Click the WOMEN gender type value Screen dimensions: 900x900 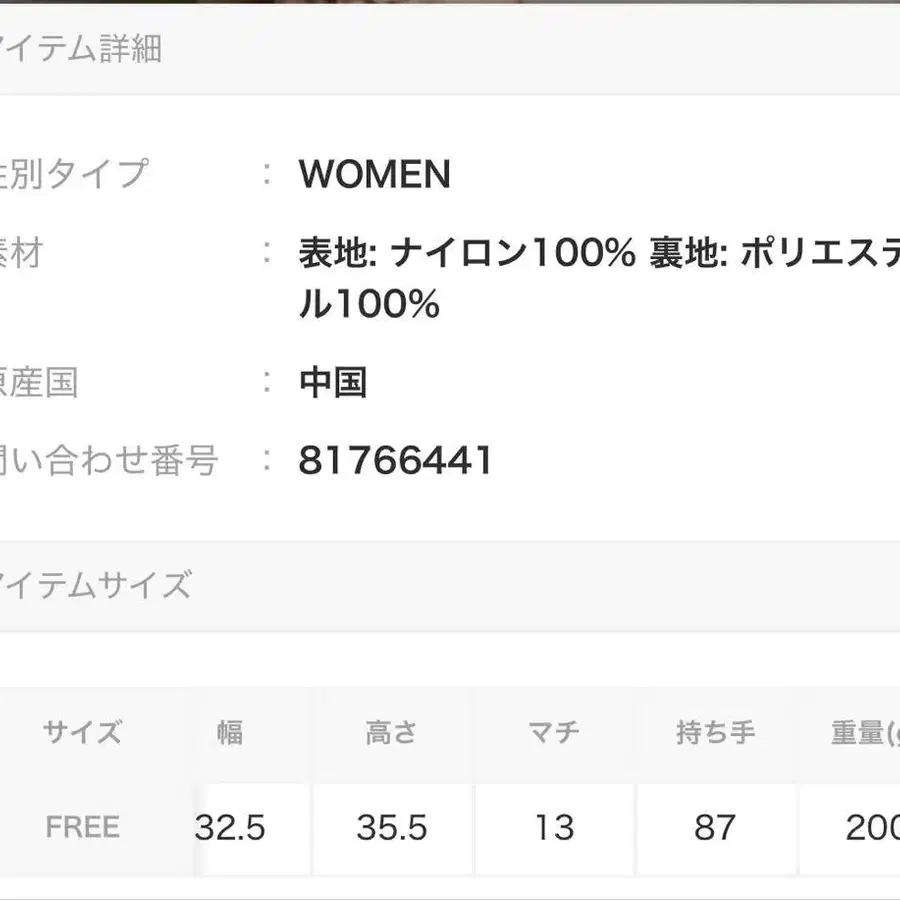click(374, 175)
